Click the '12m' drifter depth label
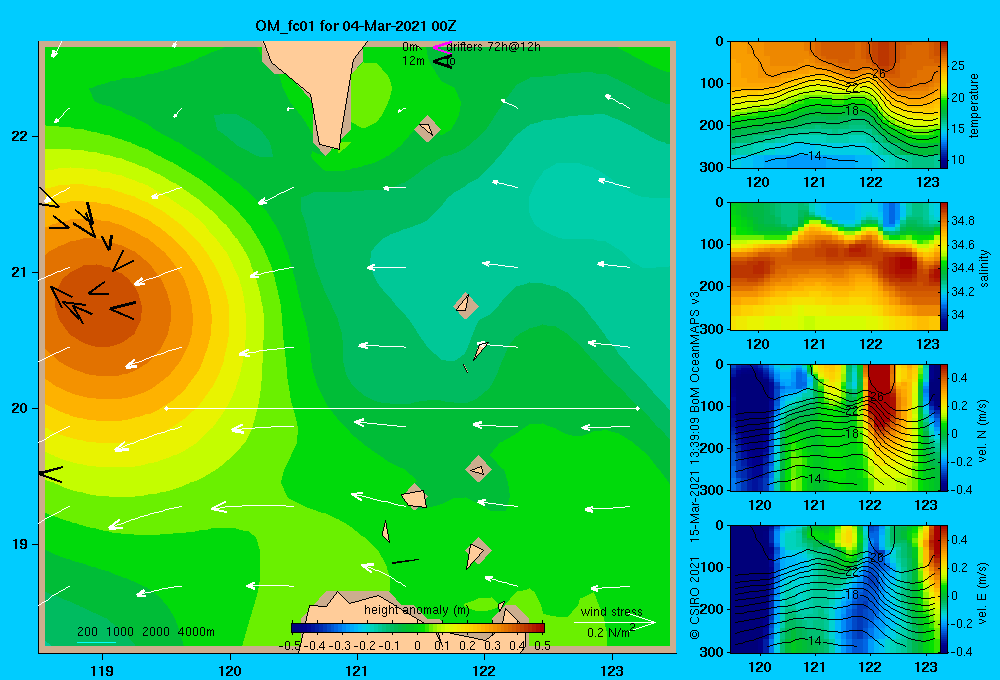This screenshot has height=680, width=1000. coord(413,61)
